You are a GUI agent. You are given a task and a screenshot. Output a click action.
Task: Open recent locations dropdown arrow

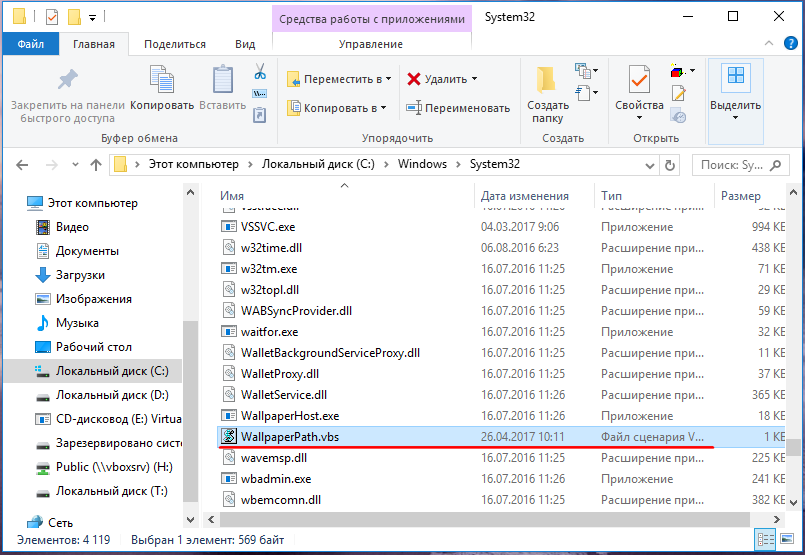(x=75, y=165)
